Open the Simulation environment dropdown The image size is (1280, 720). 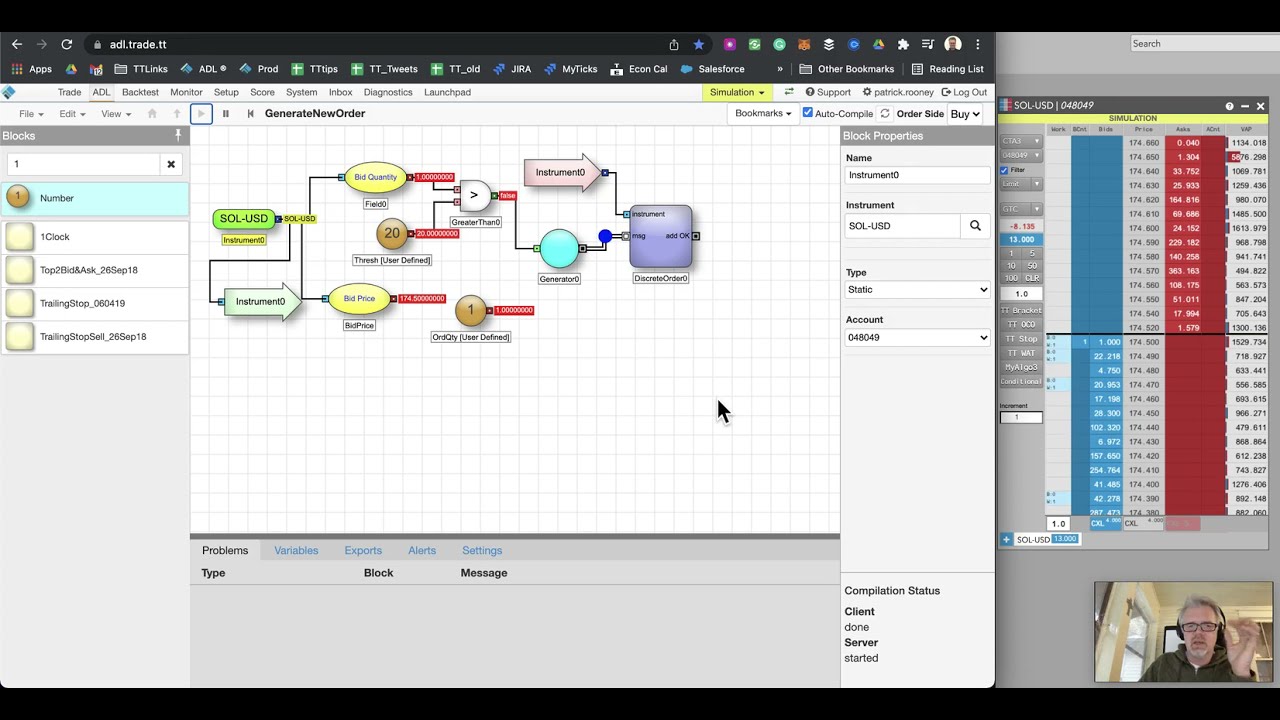pyautogui.click(x=737, y=92)
